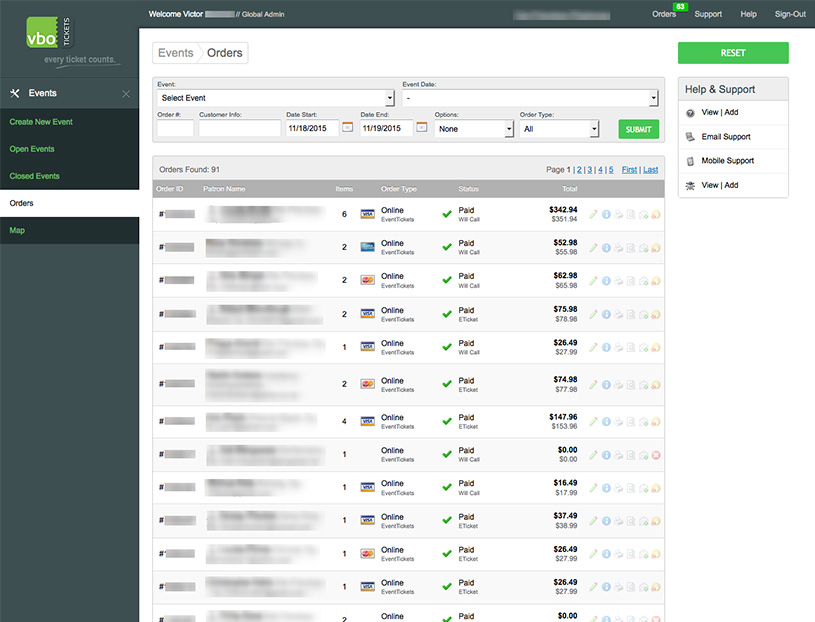The width and height of the screenshot is (815, 622).
Task: Open Support in the top navigation
Action: point(708,14)
